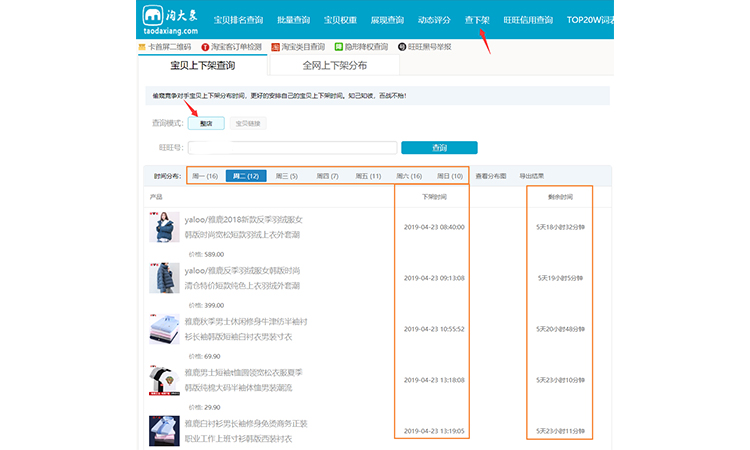
Task: Click delisting time 2019-04-23 09:13:08
Action: (x=434, y=278)
